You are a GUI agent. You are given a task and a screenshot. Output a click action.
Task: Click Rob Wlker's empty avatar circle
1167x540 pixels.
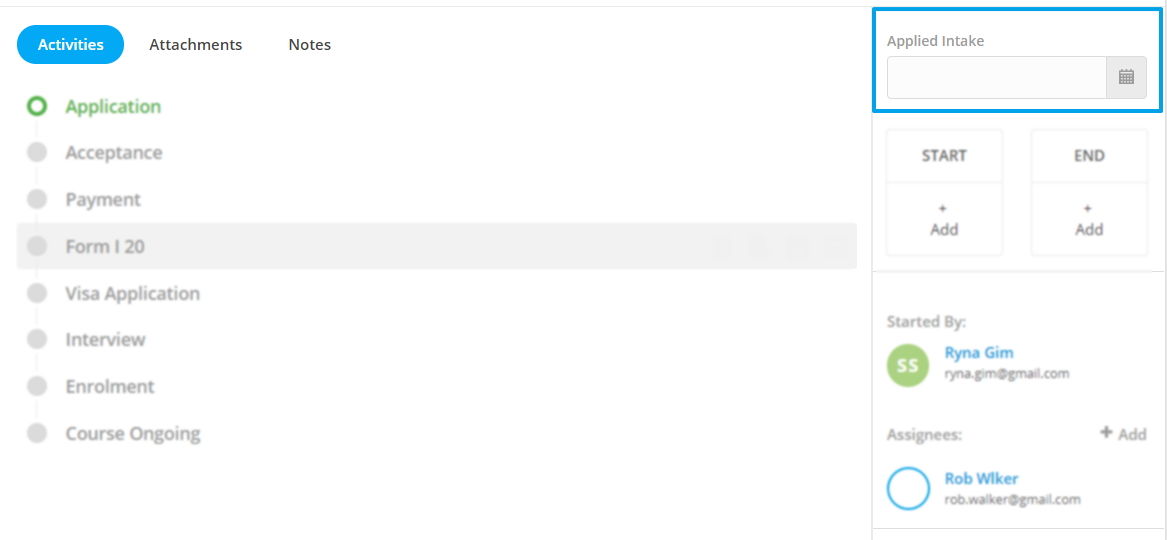pos(908,489)
